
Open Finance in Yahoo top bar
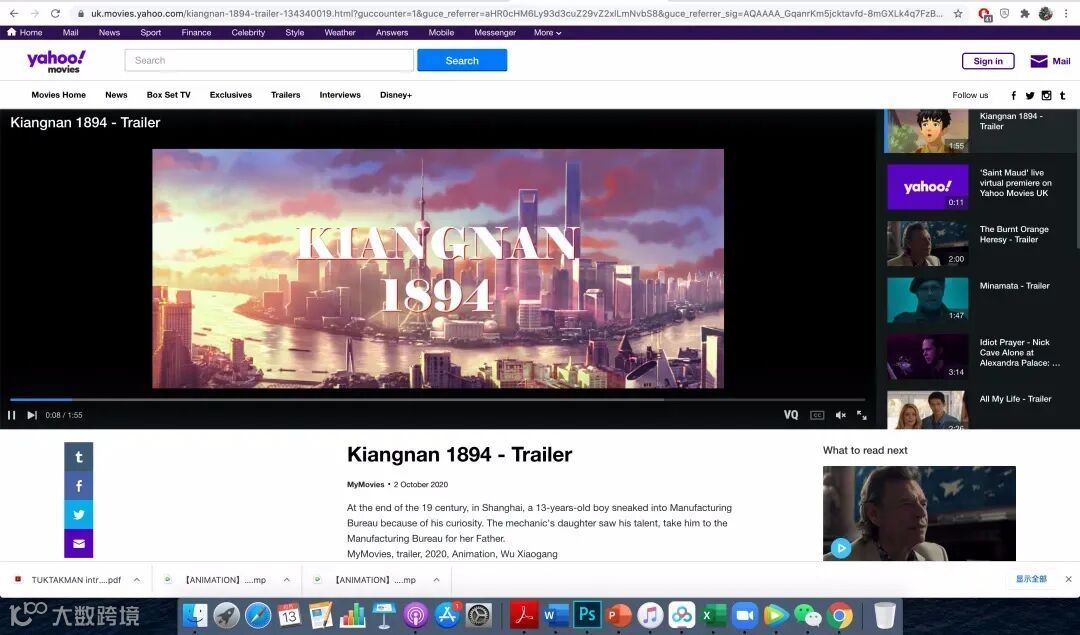[196, 32]
